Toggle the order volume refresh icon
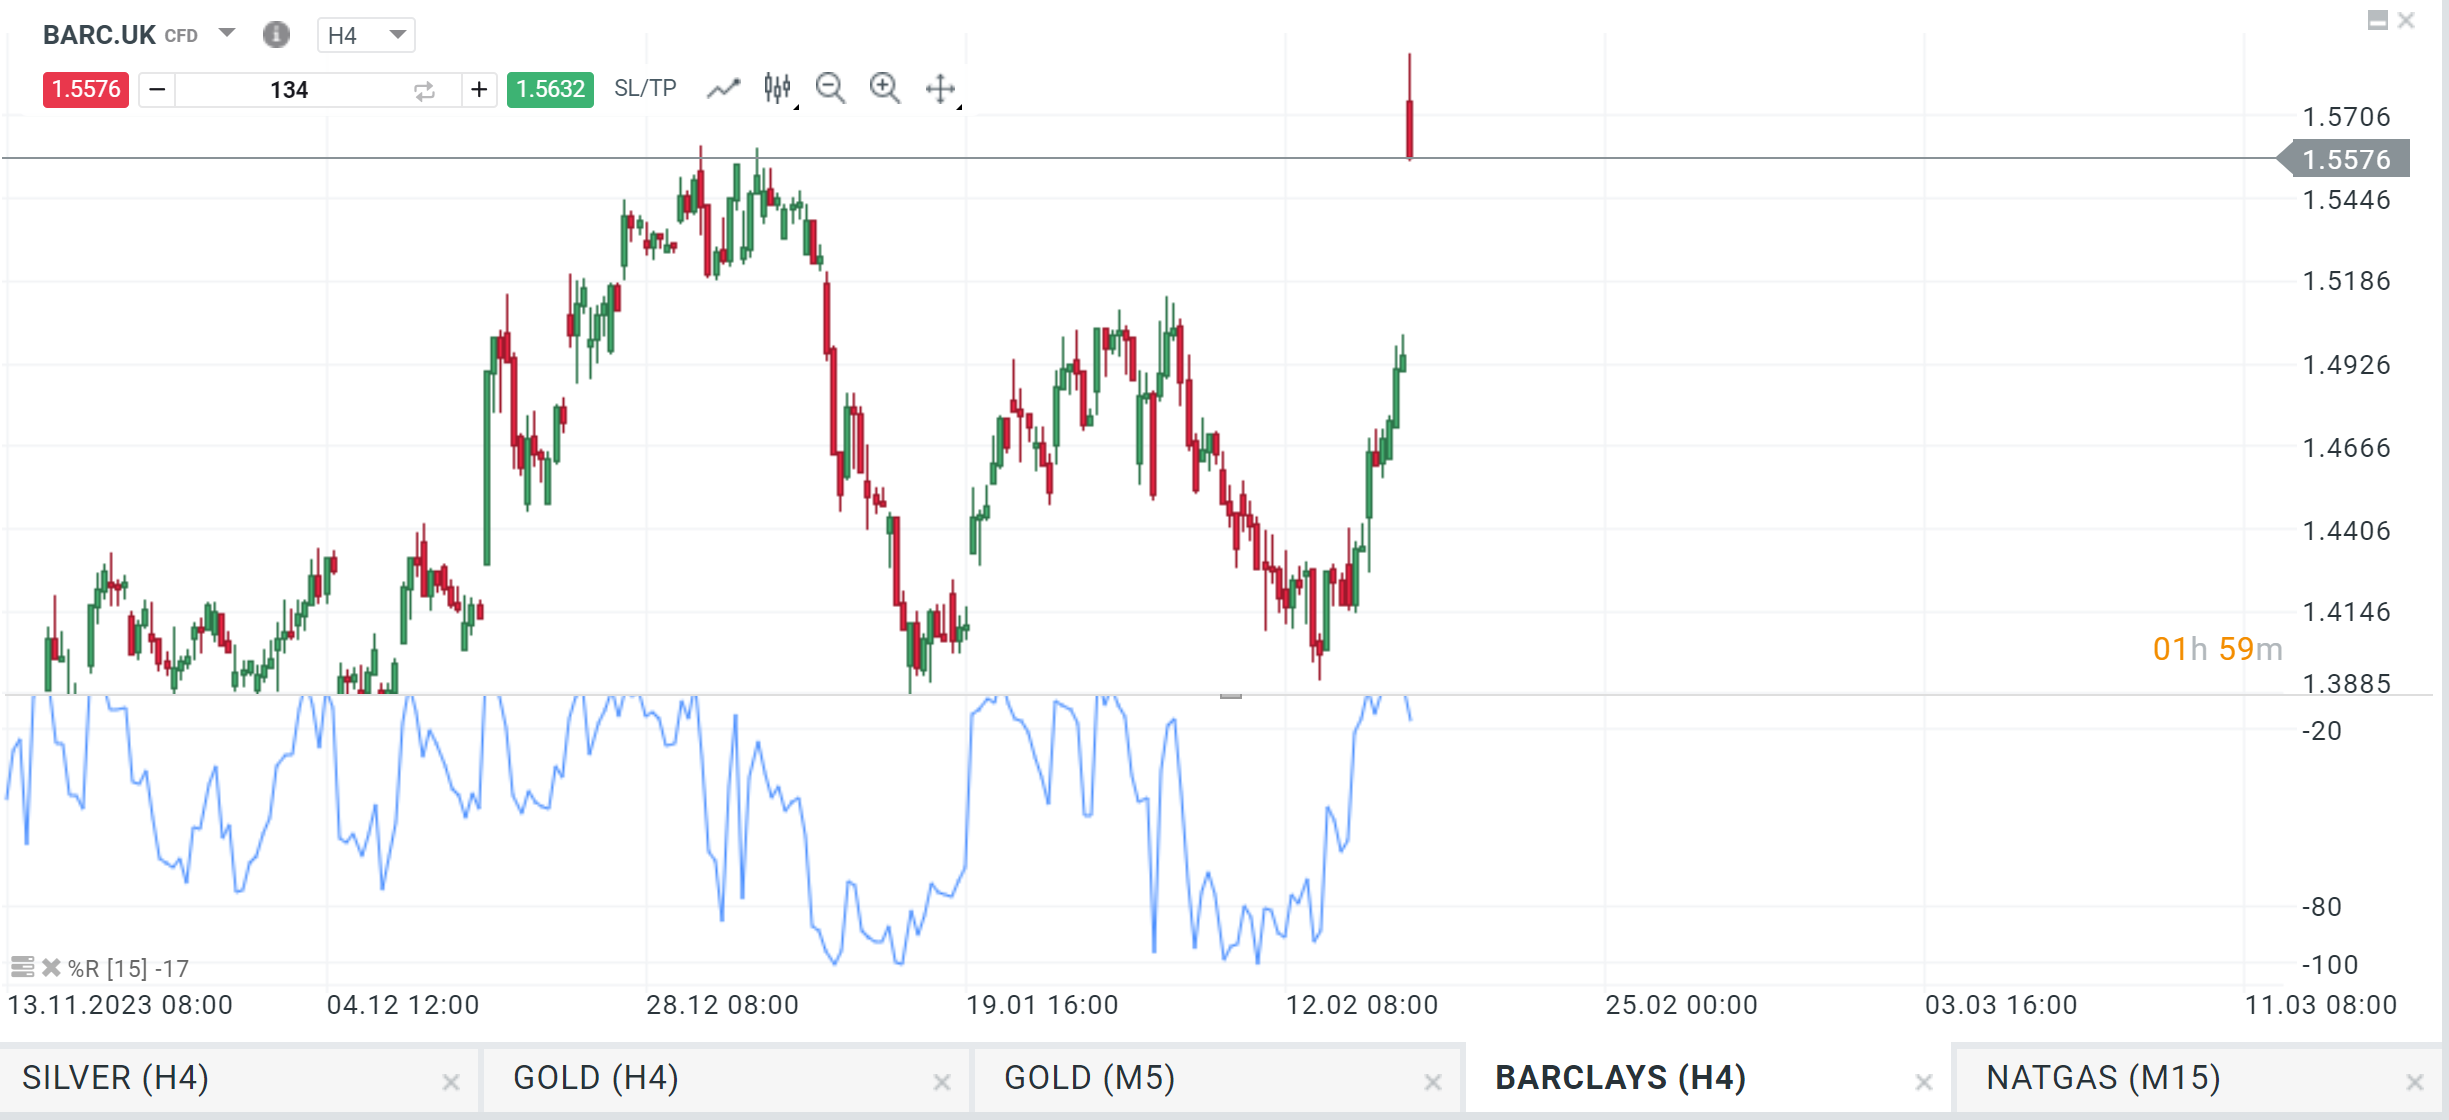This screenshot has height=1120, width=2449. pyautogui.click(x=423, y=89)
